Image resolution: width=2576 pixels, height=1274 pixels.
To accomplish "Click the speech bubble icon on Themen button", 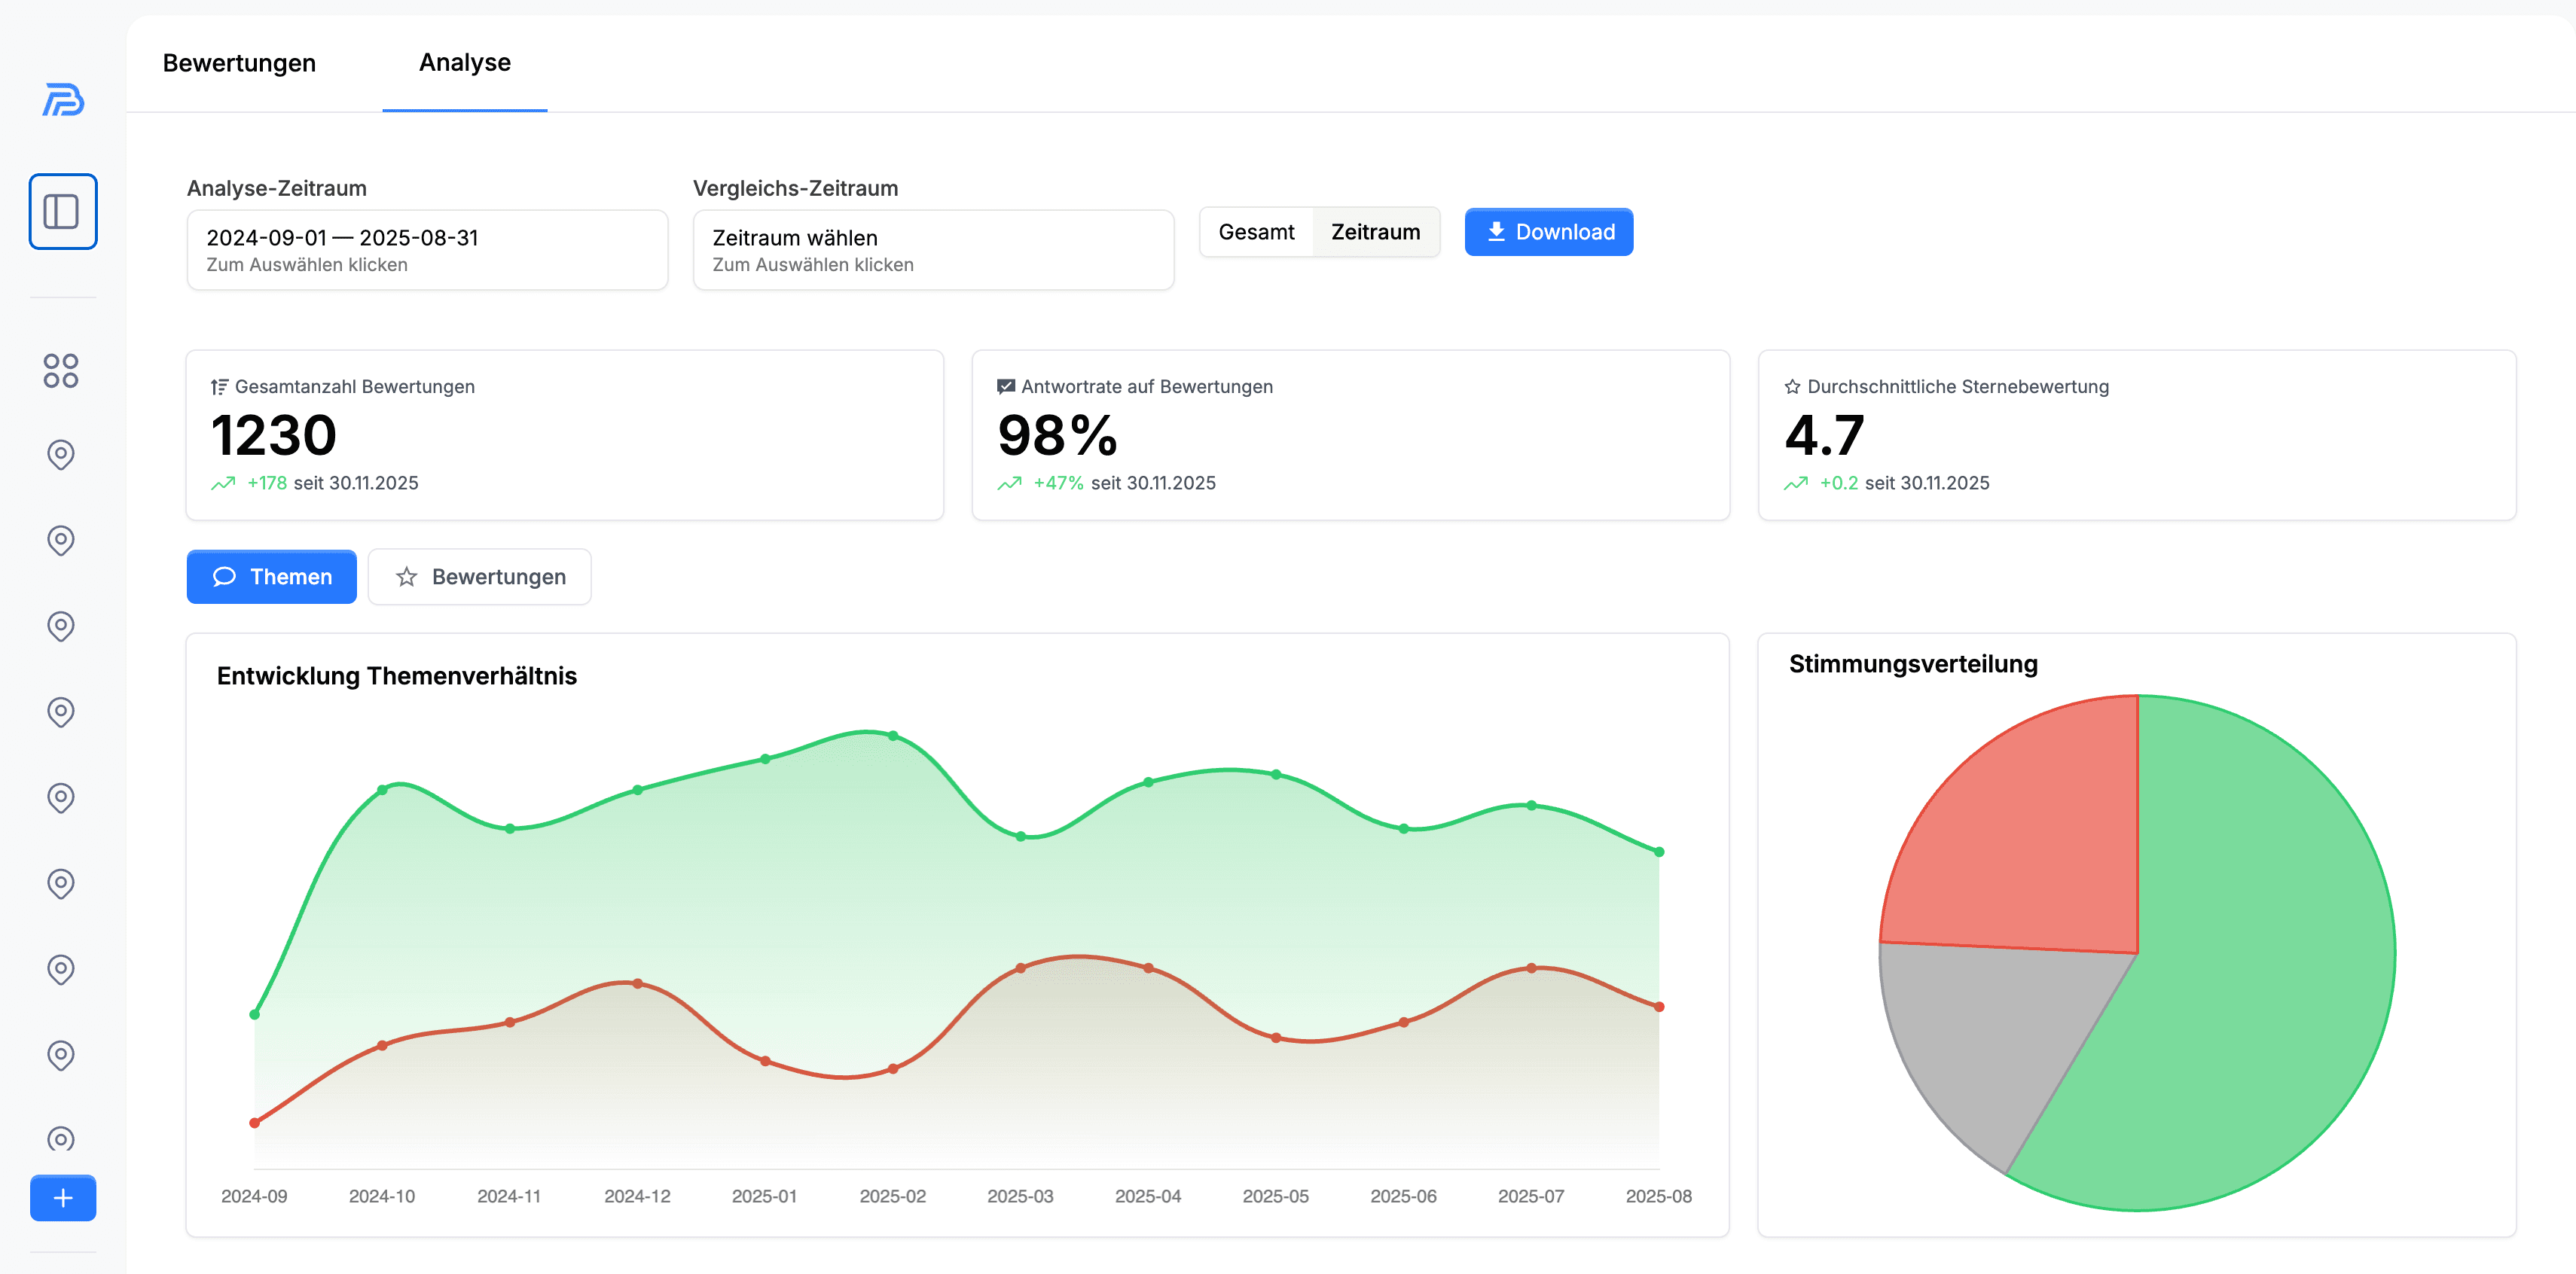I will pos(225,577).
